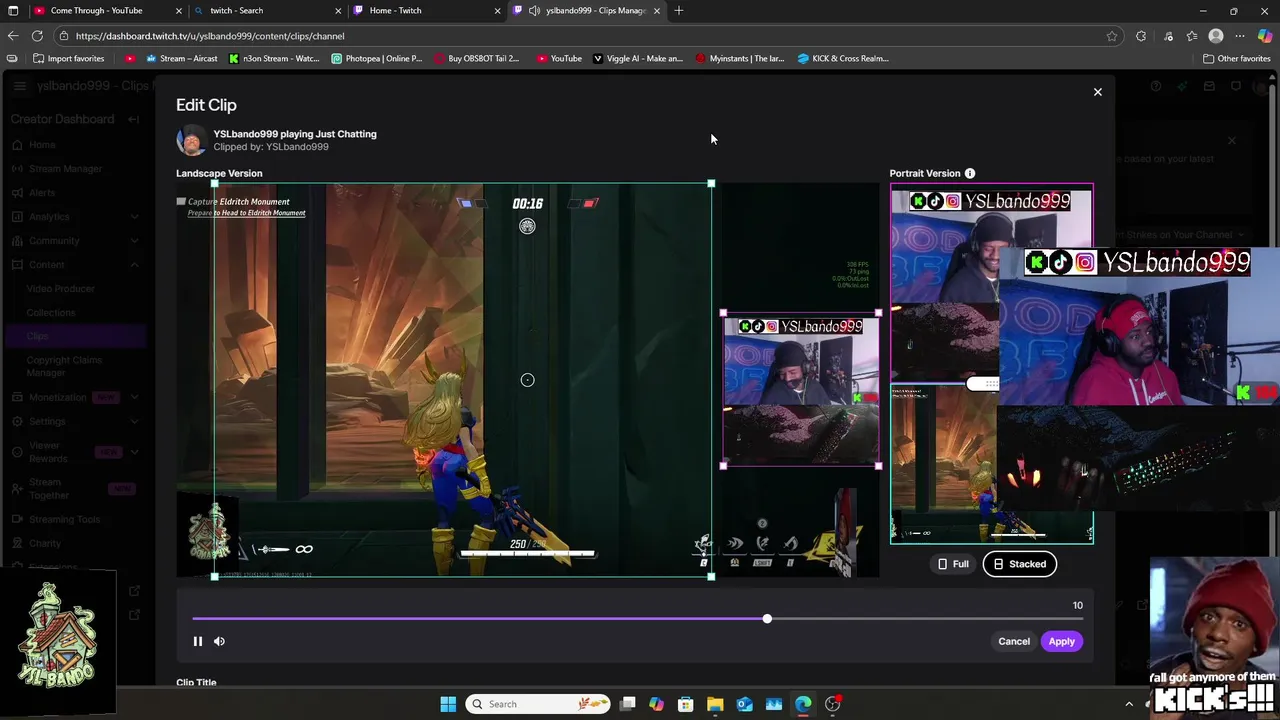Viewport: 1280px width, 720px height.
Task: Click the YSLbando999 streamer avatar
Action: coord(191,140)
